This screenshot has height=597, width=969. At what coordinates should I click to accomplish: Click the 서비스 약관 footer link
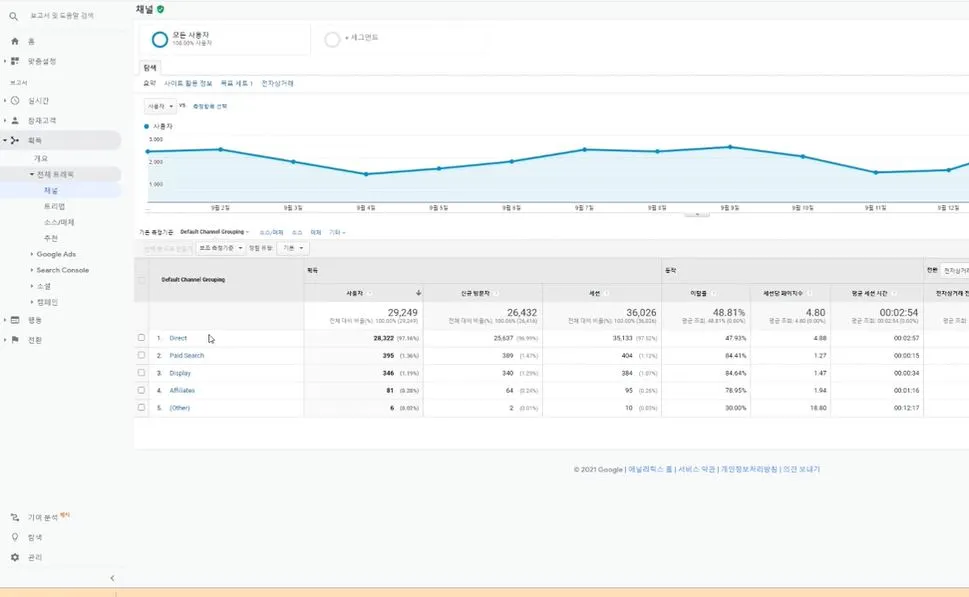(x=696, y=470)
